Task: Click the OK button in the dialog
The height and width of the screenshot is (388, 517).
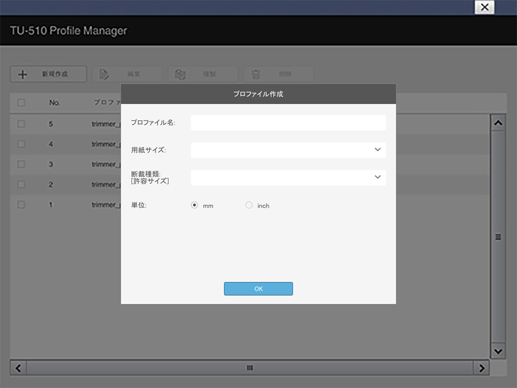Action: click(x=258, y=289)
